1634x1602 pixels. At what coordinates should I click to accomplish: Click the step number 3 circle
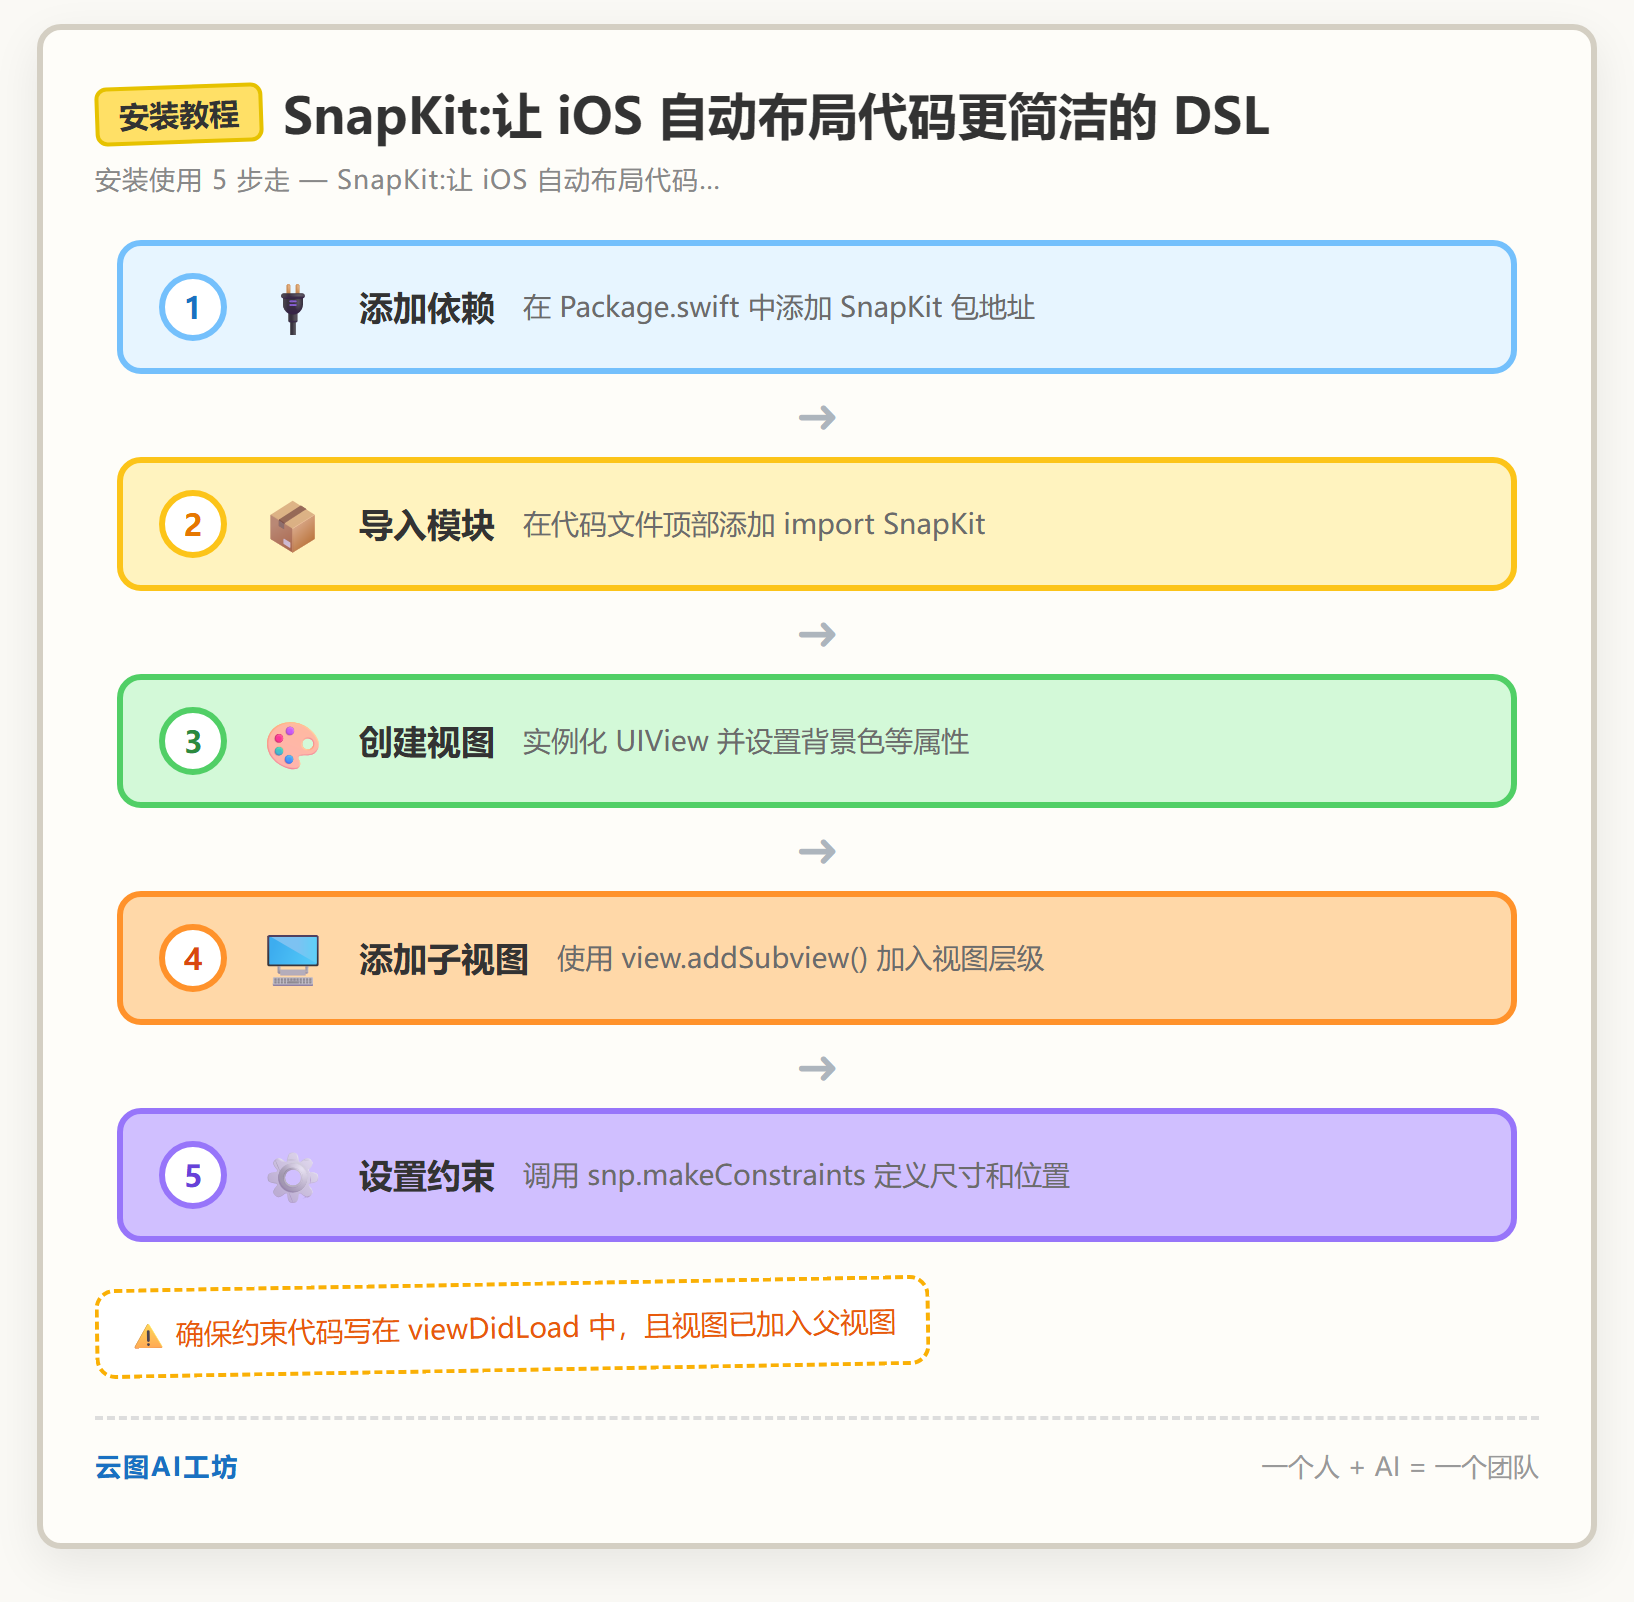click(193, 741)
